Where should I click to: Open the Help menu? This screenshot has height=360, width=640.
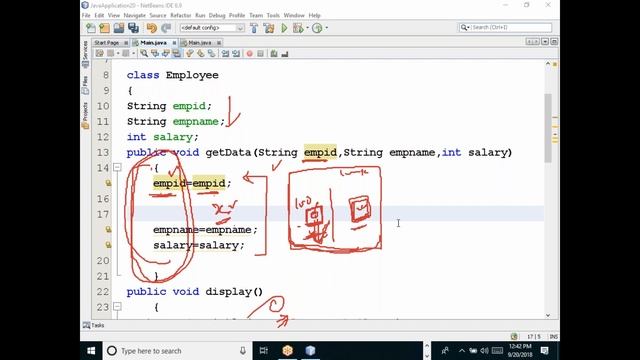pyautogui.click(x=314, y=15)
